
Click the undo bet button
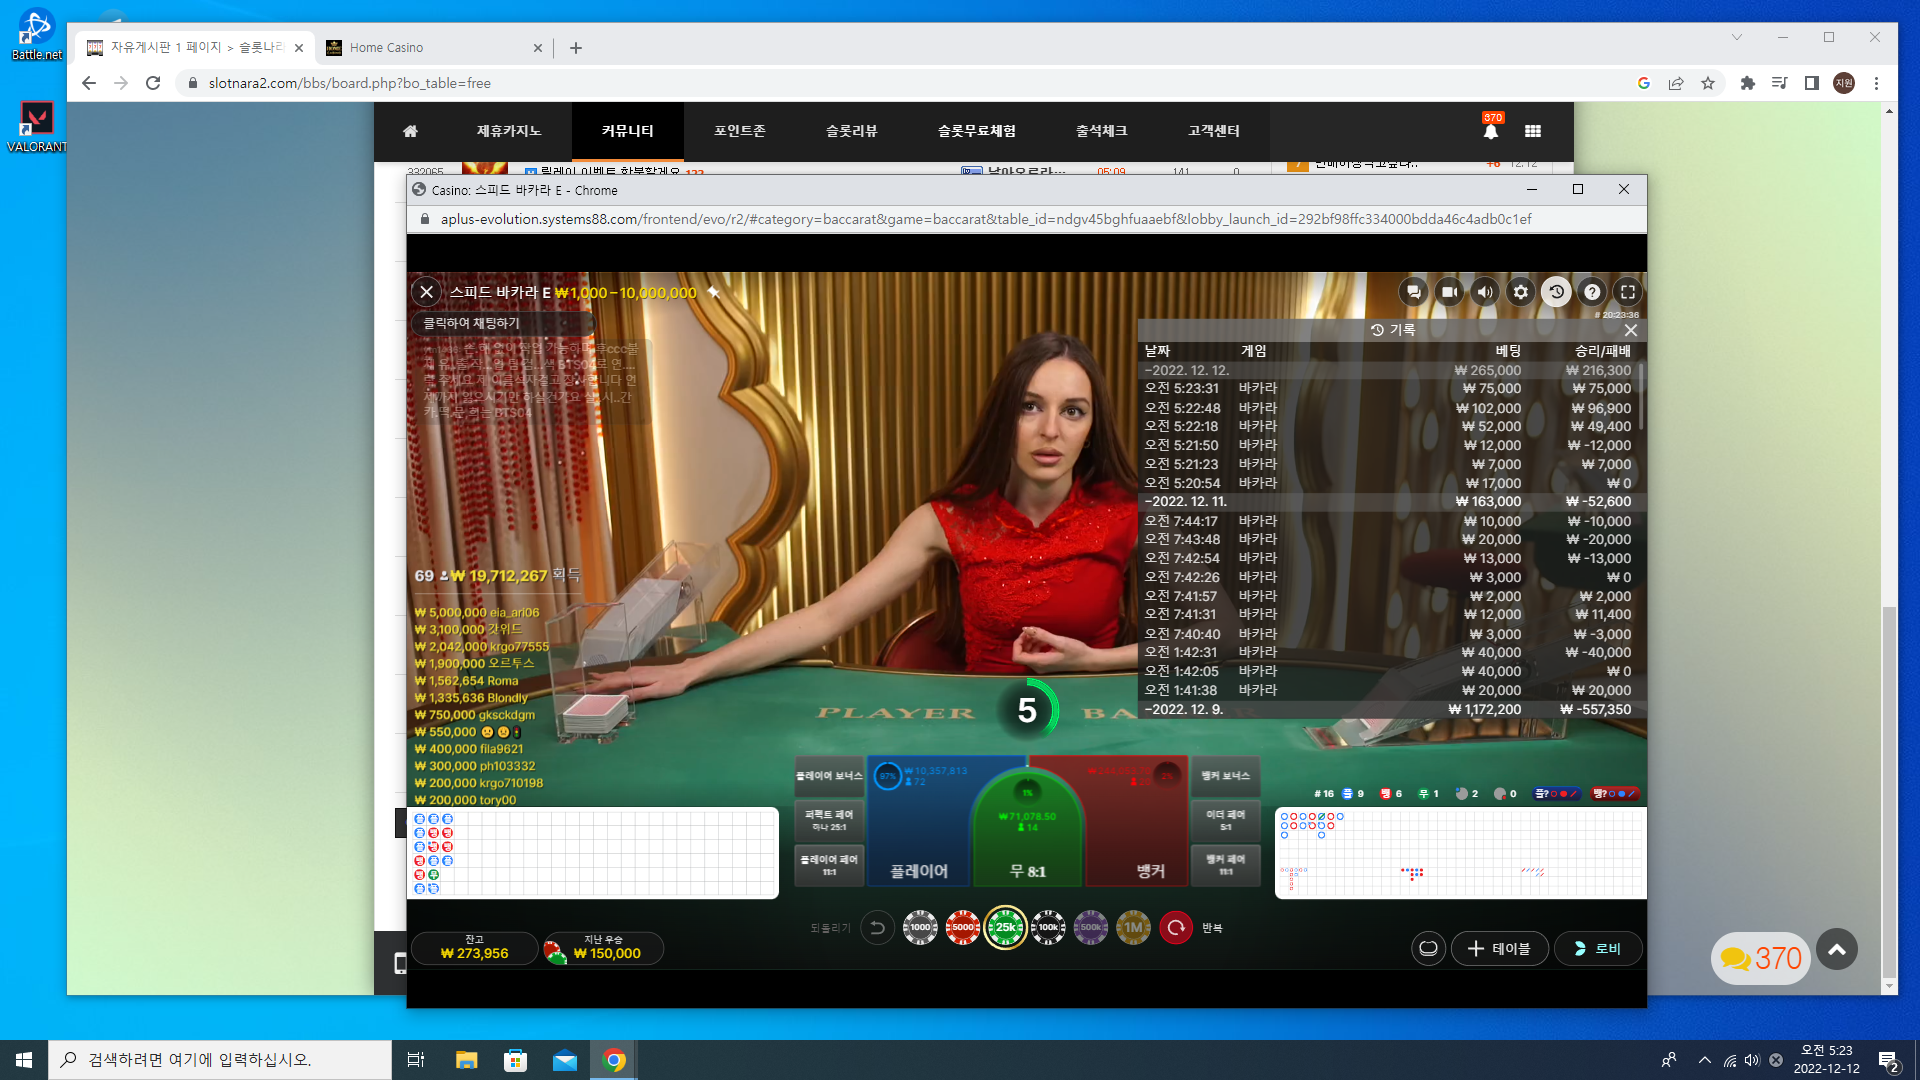point(877,928)
